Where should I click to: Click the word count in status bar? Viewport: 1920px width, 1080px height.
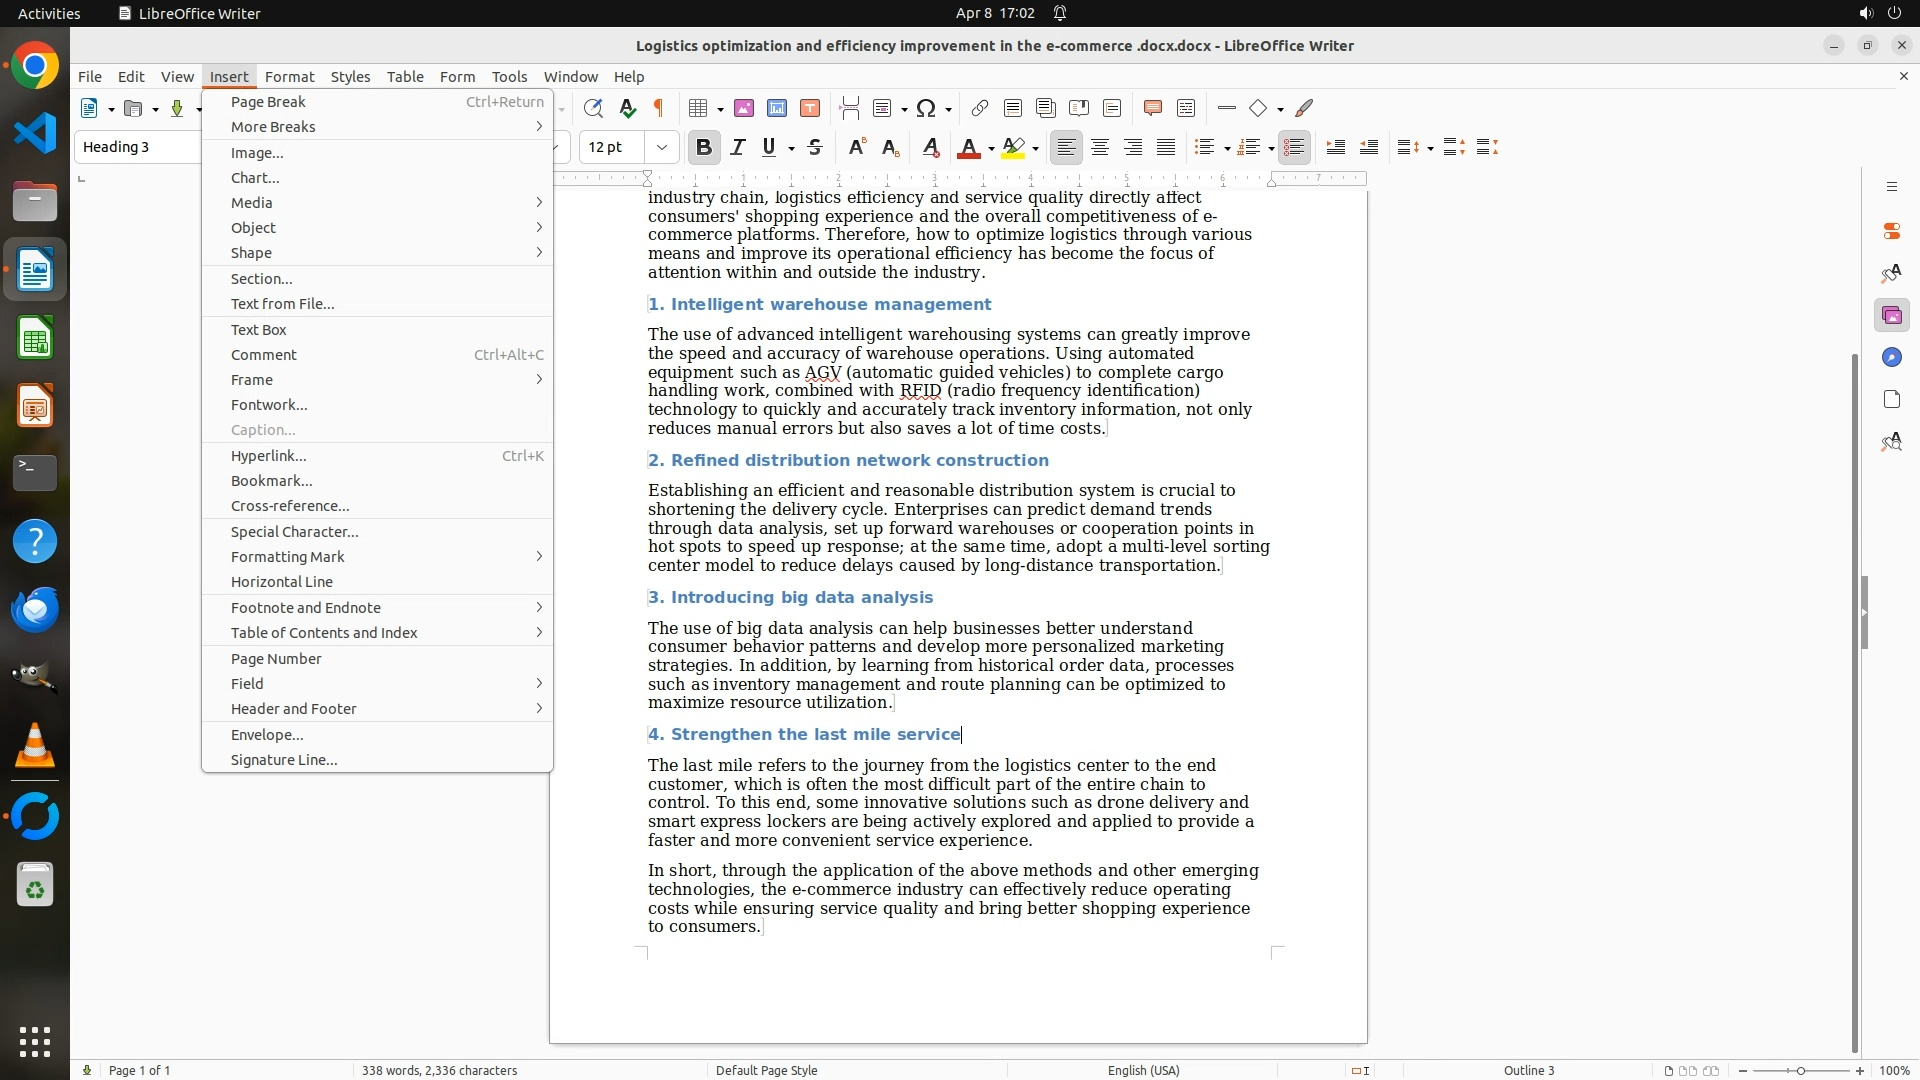(439, 1070)
